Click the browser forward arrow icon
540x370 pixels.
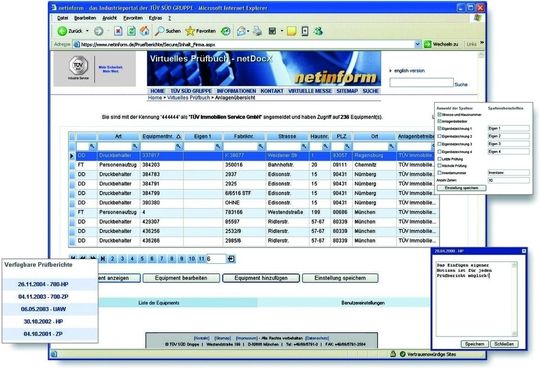click(98, 31)
